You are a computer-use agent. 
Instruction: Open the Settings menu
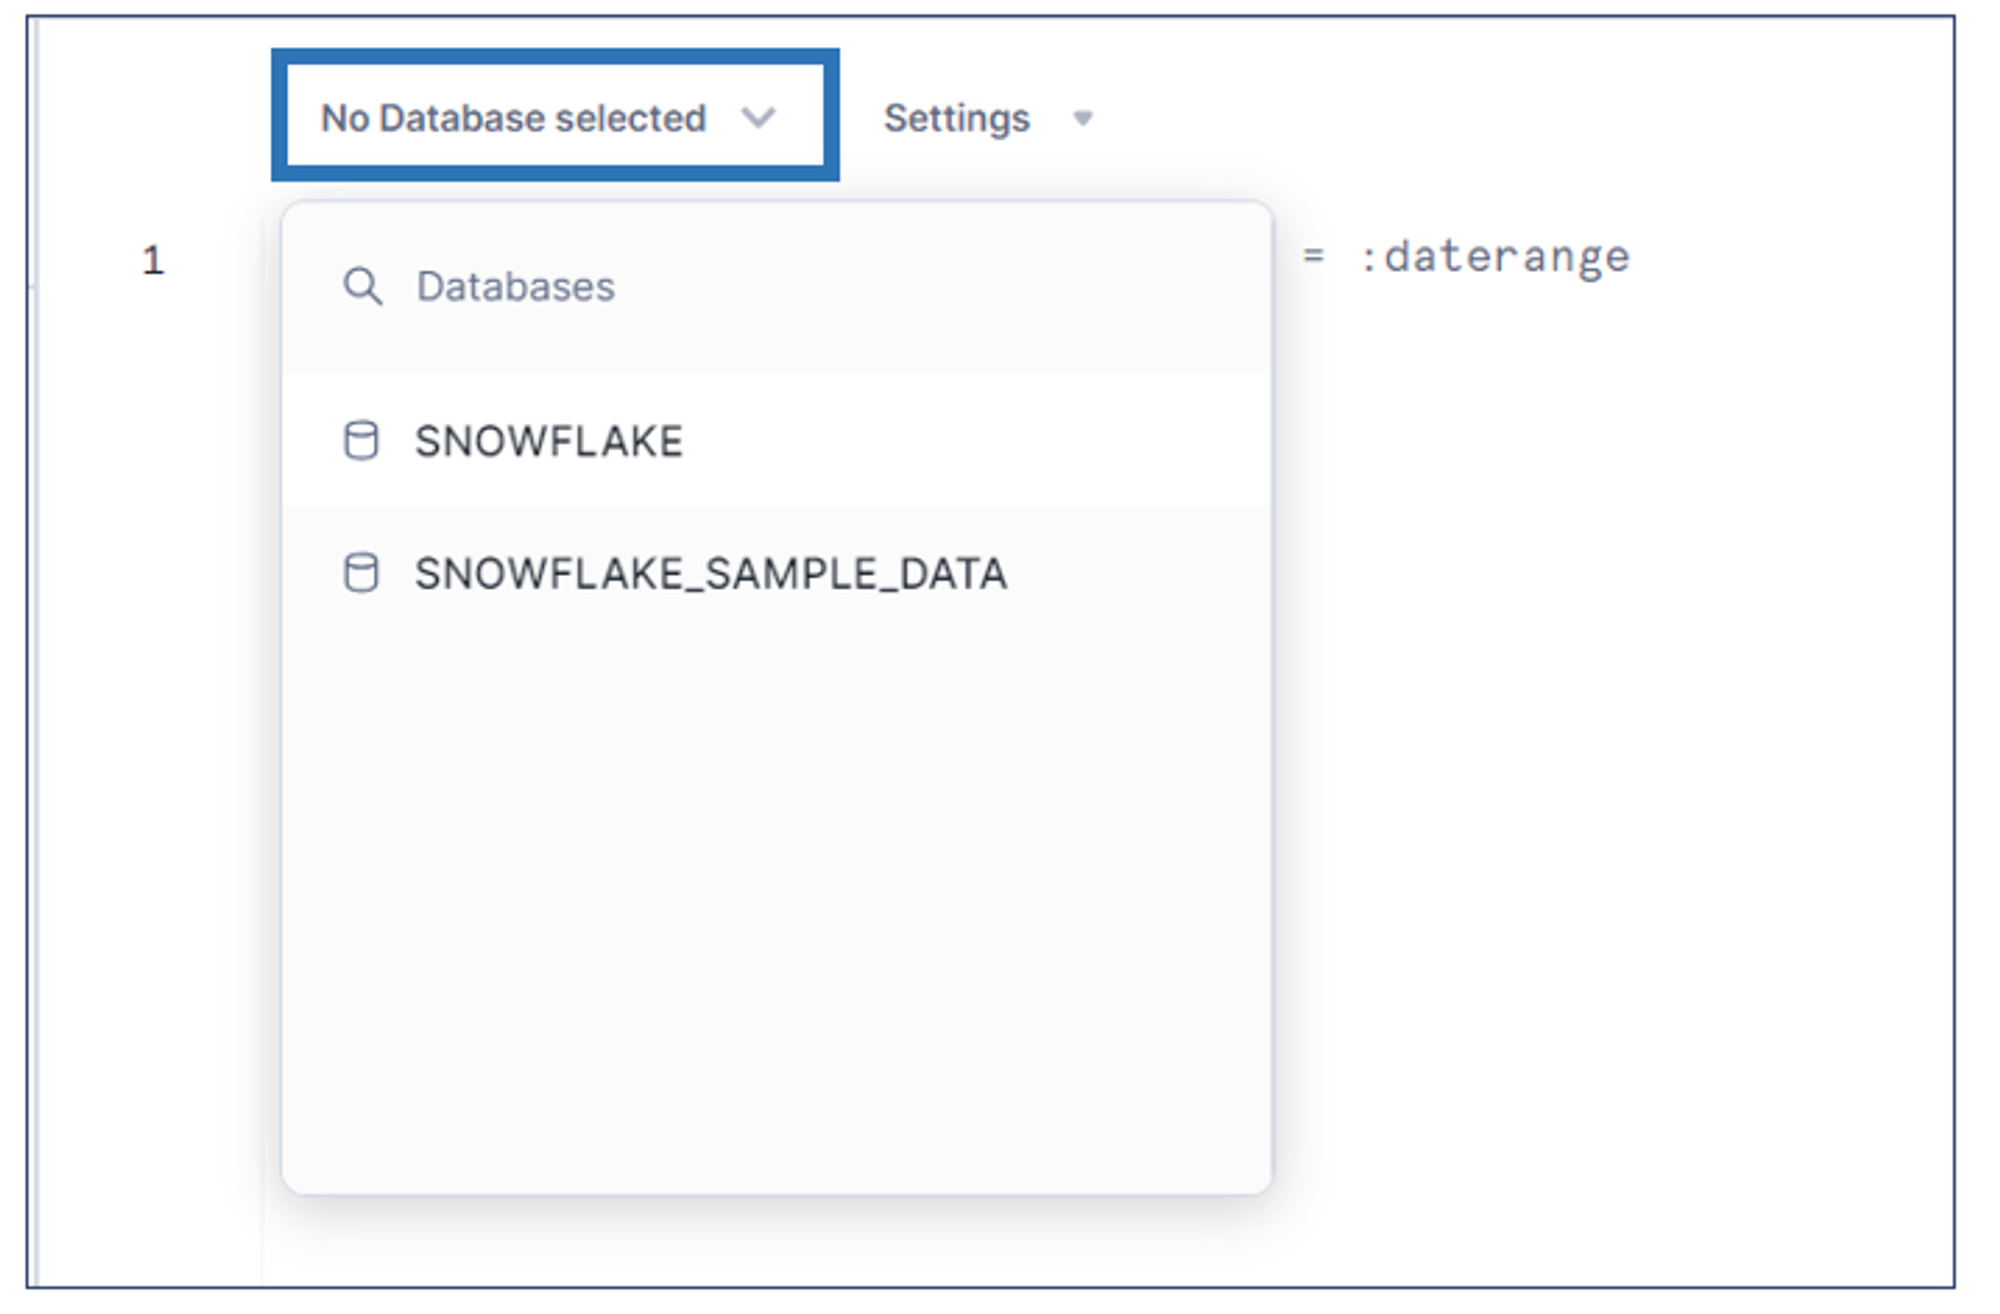[x=957, y=118]
